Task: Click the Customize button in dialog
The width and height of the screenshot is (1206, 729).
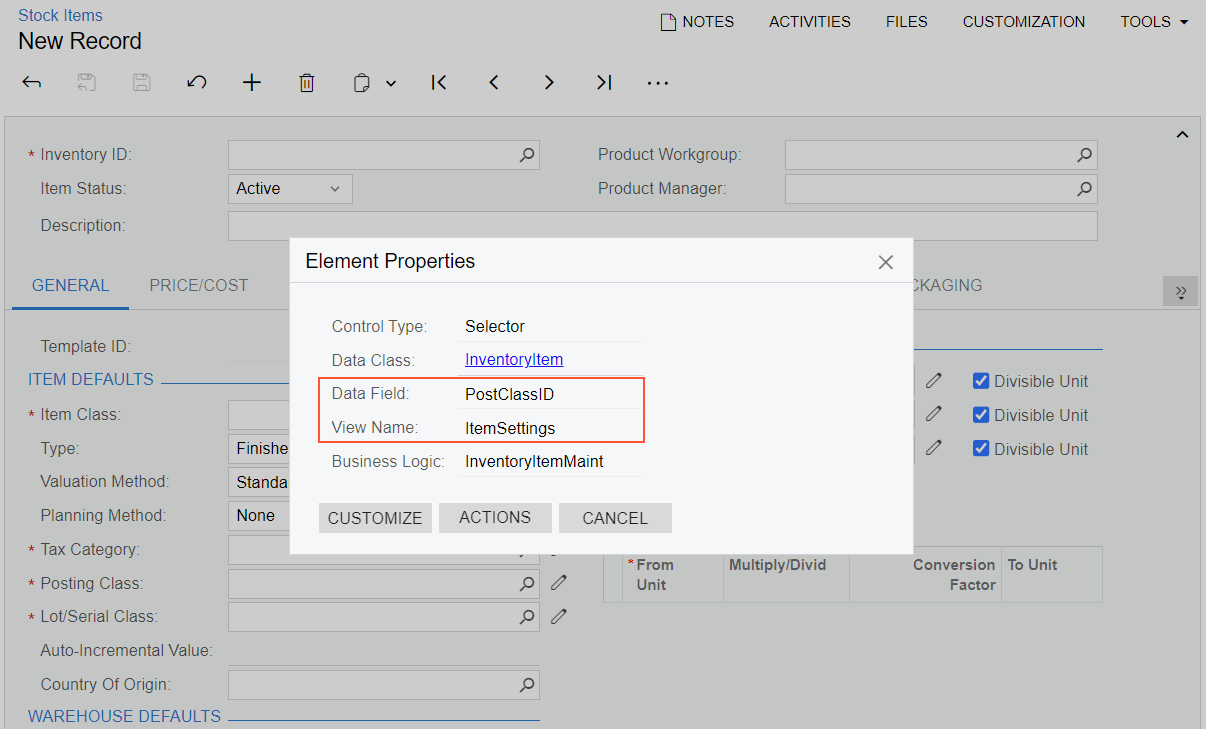Action: point(375,518)
